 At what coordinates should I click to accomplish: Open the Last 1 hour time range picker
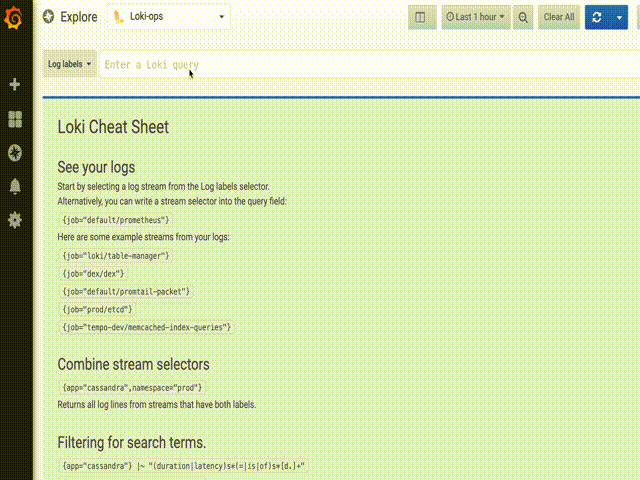pos(476,17)
